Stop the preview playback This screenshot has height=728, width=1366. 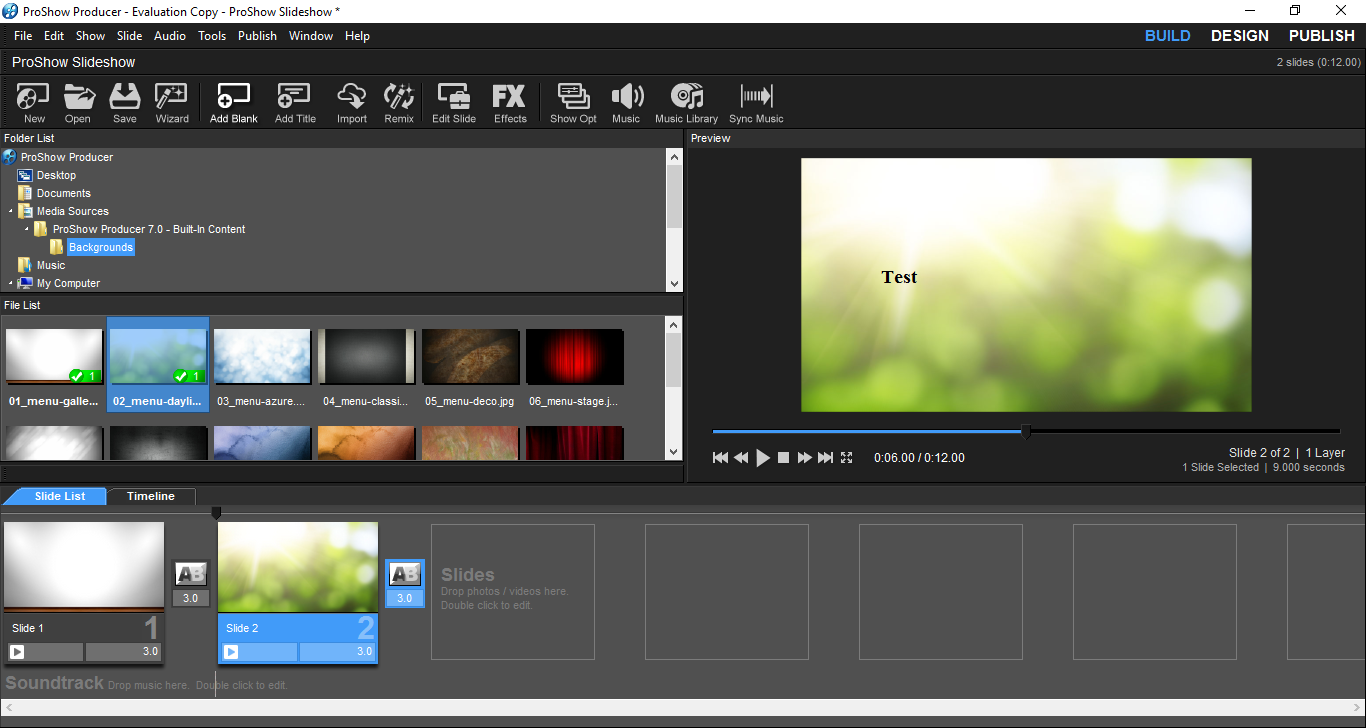coord(784,458)
